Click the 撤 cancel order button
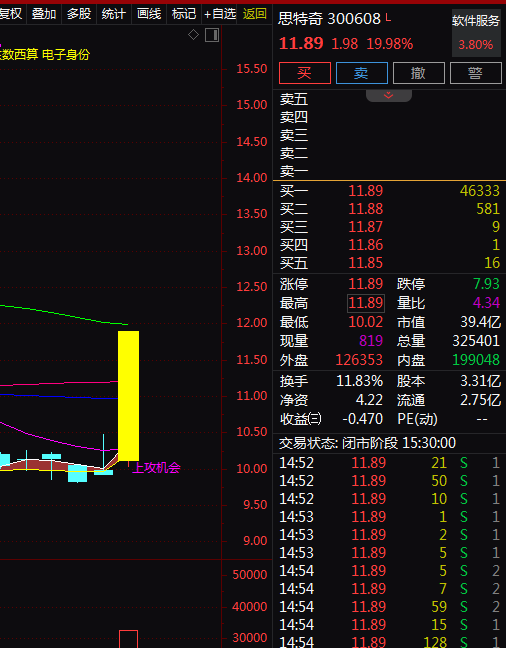Image resolution: width=506 pixels, height=648 pixels. 419,73
